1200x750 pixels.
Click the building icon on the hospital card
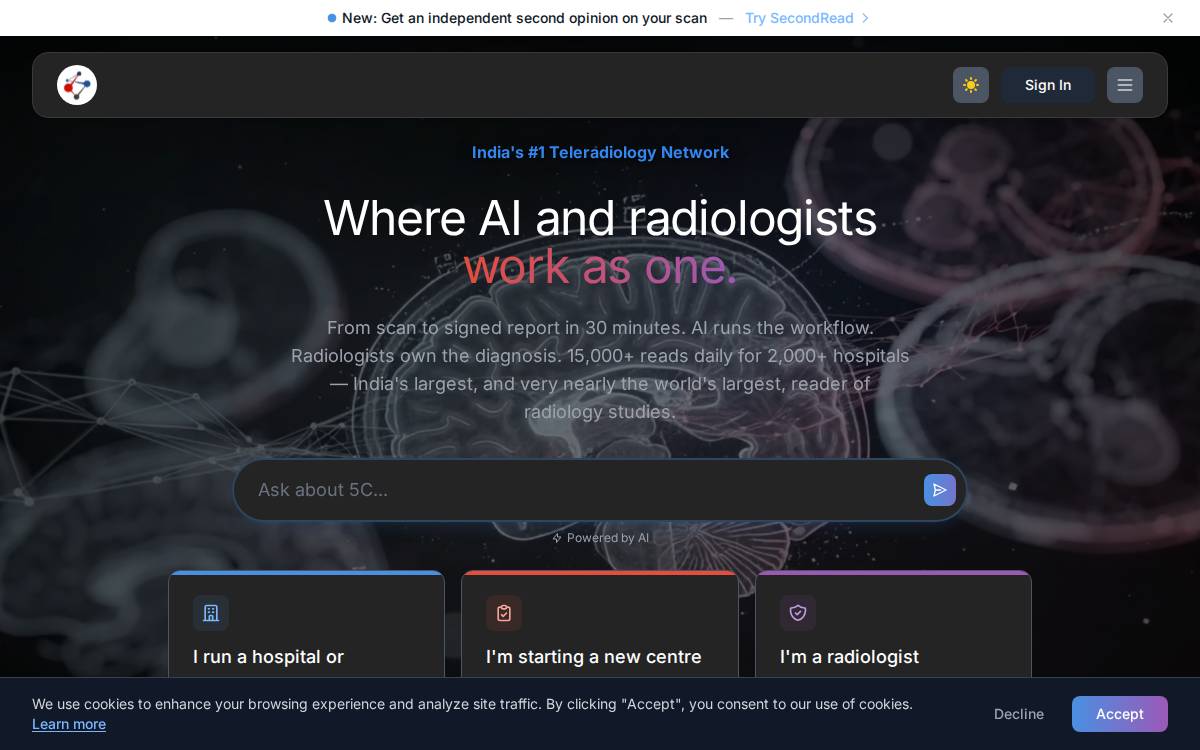tap(211, 613)
